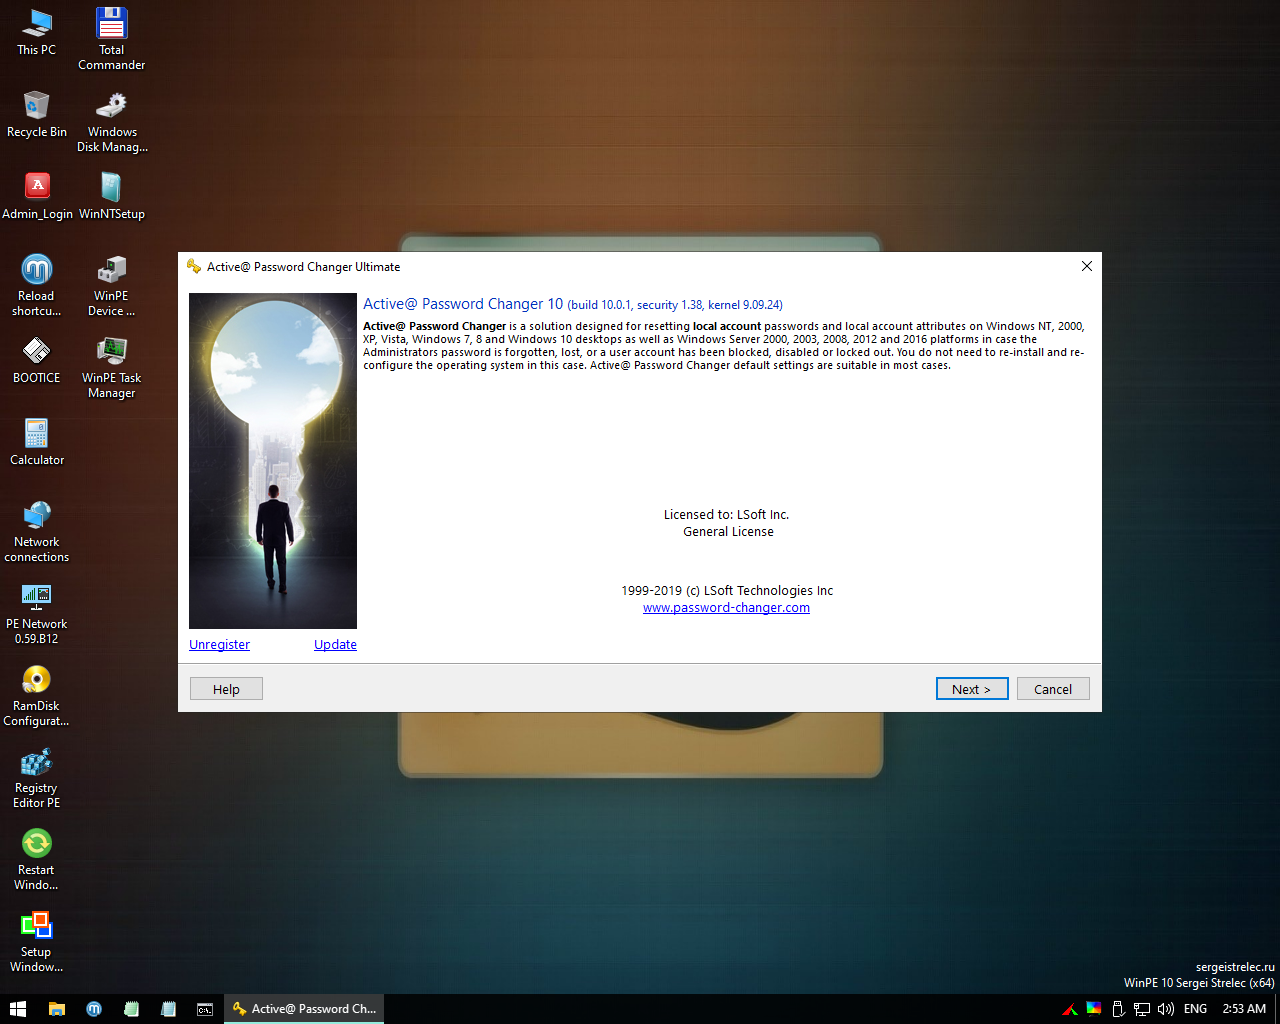Open WinPE Task Manager icon
The width and height of the screenshot is (1280, 1024).
click(x=111, y=366)
